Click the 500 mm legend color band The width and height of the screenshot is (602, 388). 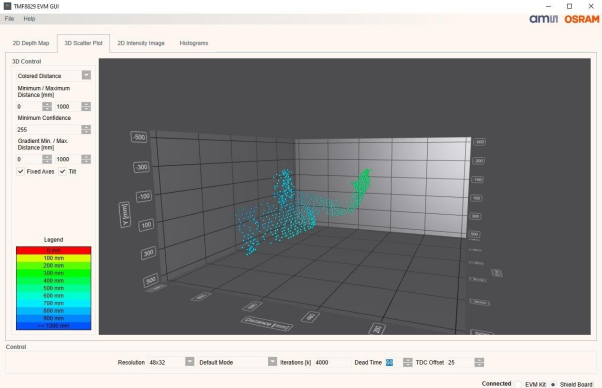53,288
